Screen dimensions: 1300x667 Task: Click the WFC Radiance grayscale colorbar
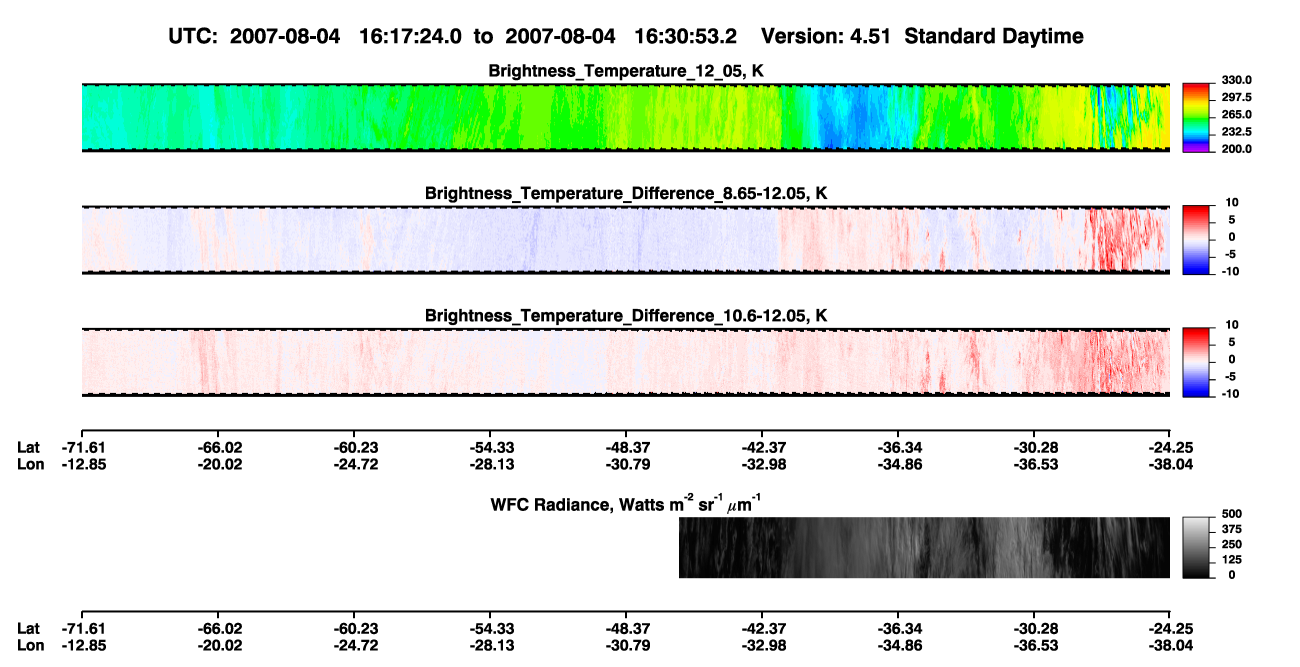click(x=1197, y=547)
